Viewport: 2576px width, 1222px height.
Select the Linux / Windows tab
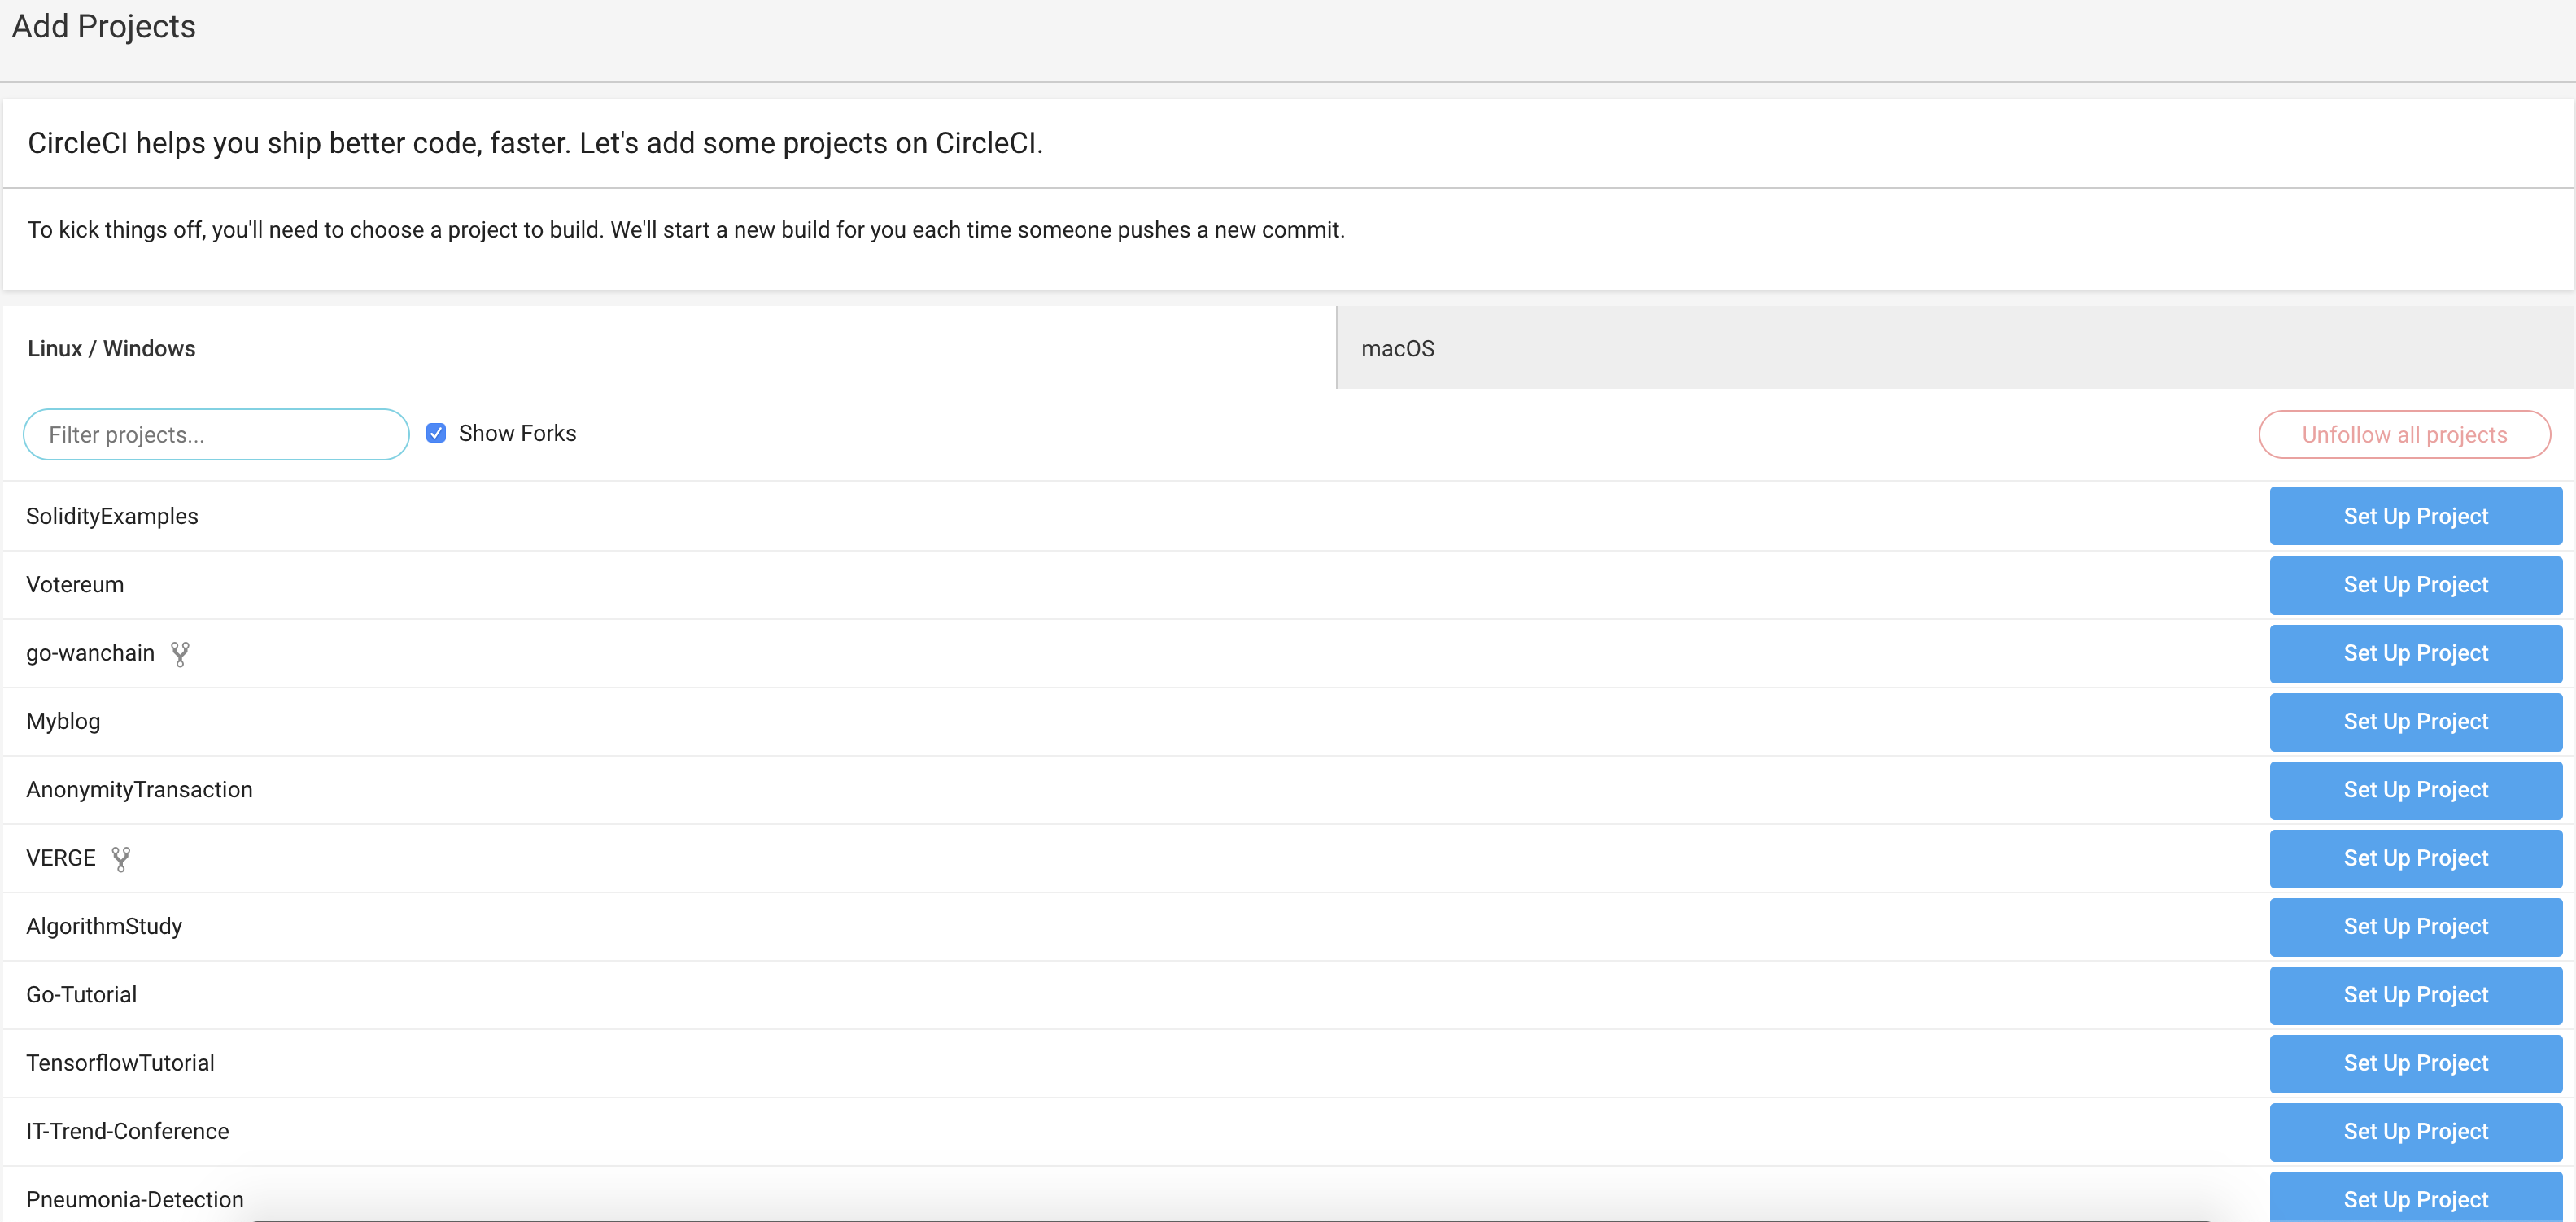[x=111, y=348]
